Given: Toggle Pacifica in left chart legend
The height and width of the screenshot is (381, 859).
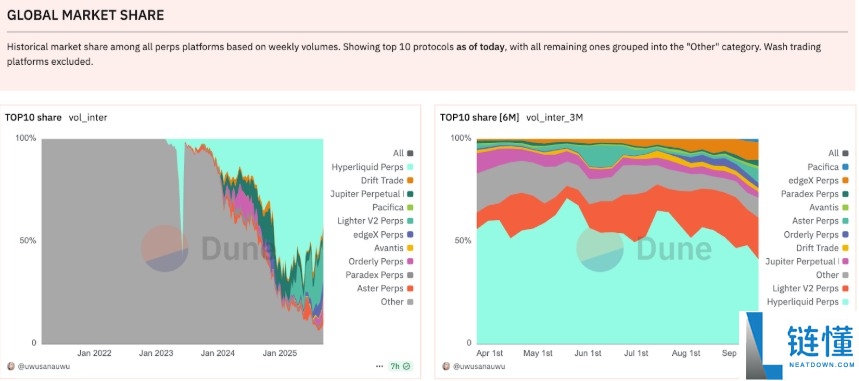Looking at the screenshot, I should click(x=392, y=207).
